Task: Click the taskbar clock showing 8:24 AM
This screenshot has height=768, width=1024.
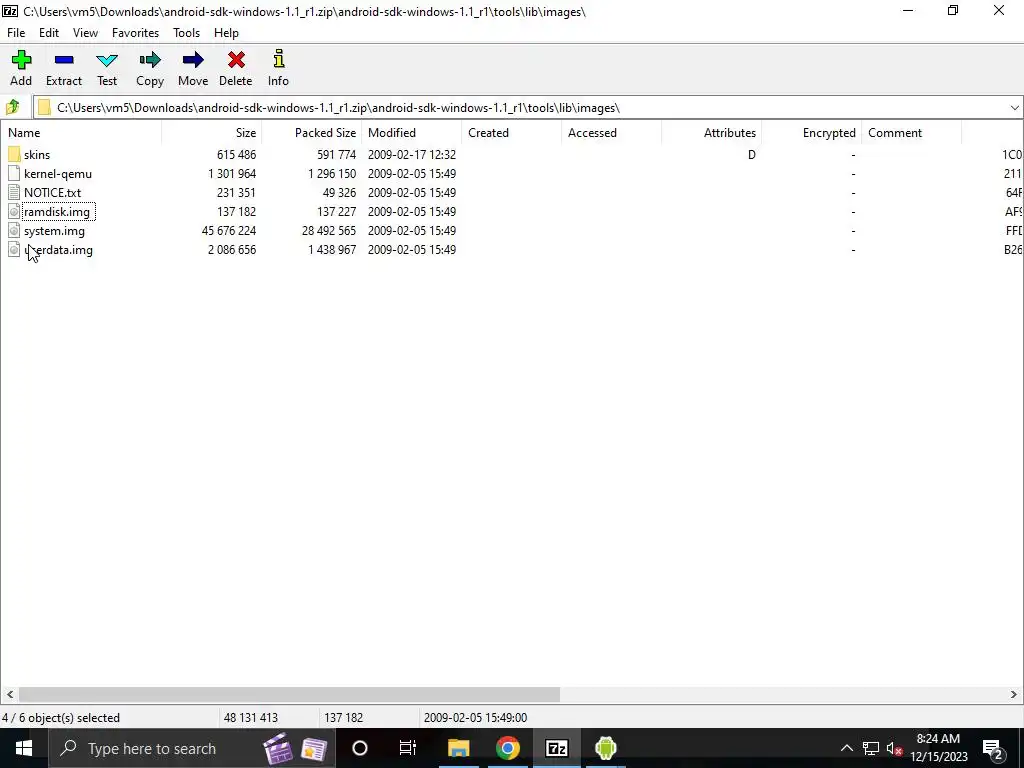Action: tap(938, 748)
